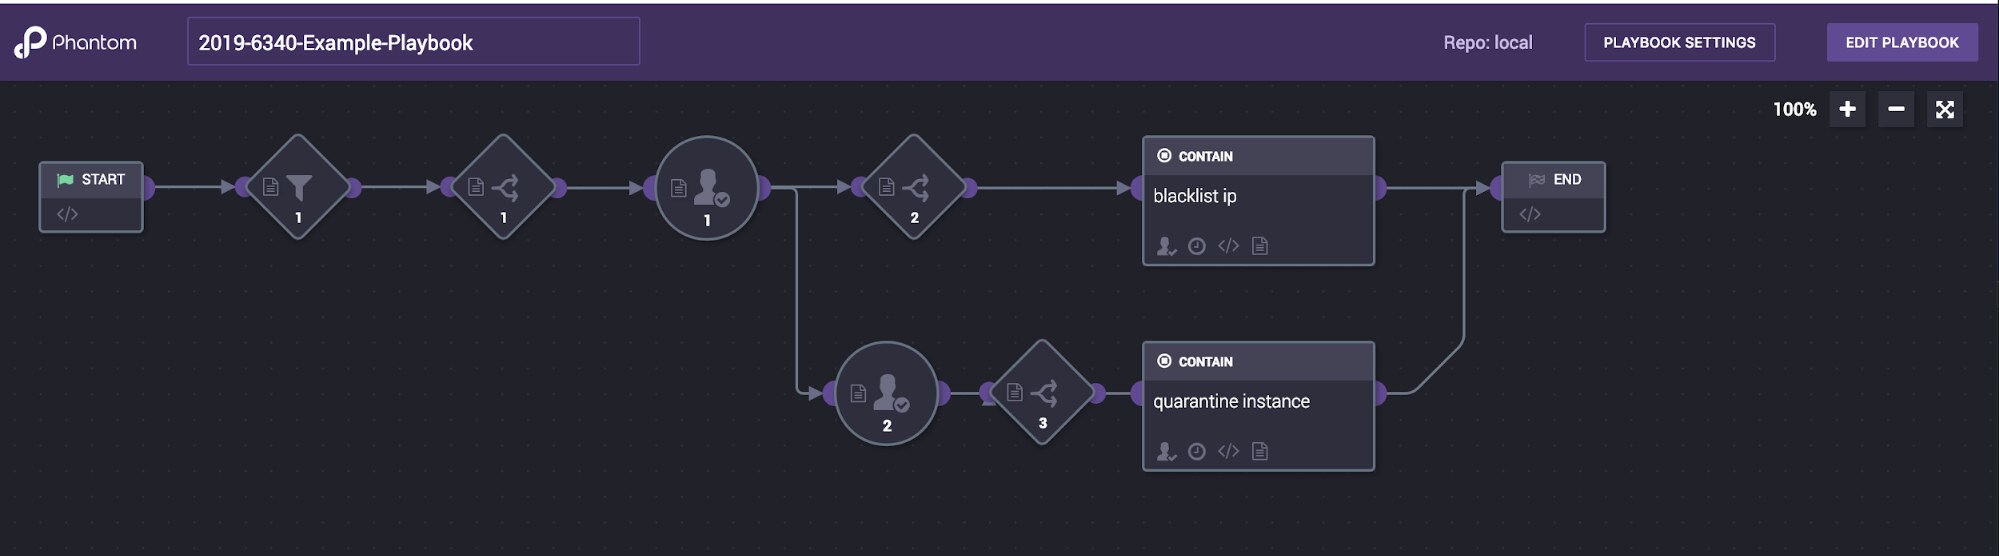This screenshot has height=556, width=1999.
Task: Click the Edit Playbook button
Action: pyautogui.click(x=1901, y=42)
